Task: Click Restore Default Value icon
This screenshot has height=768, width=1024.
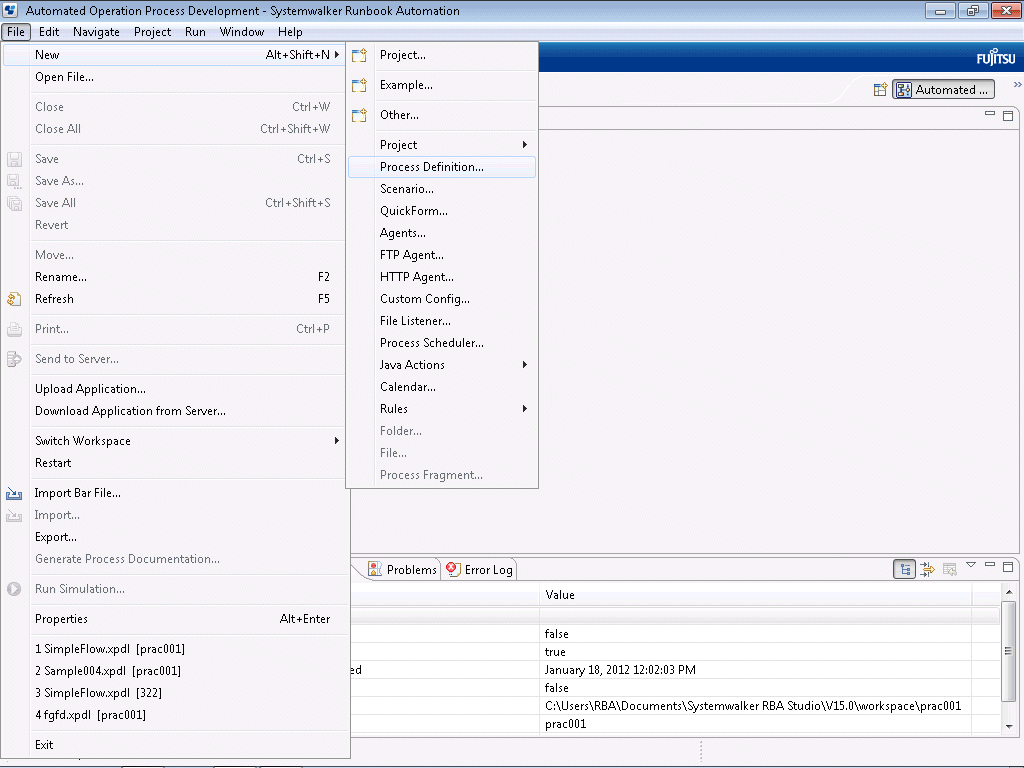Action: point(950,569)
